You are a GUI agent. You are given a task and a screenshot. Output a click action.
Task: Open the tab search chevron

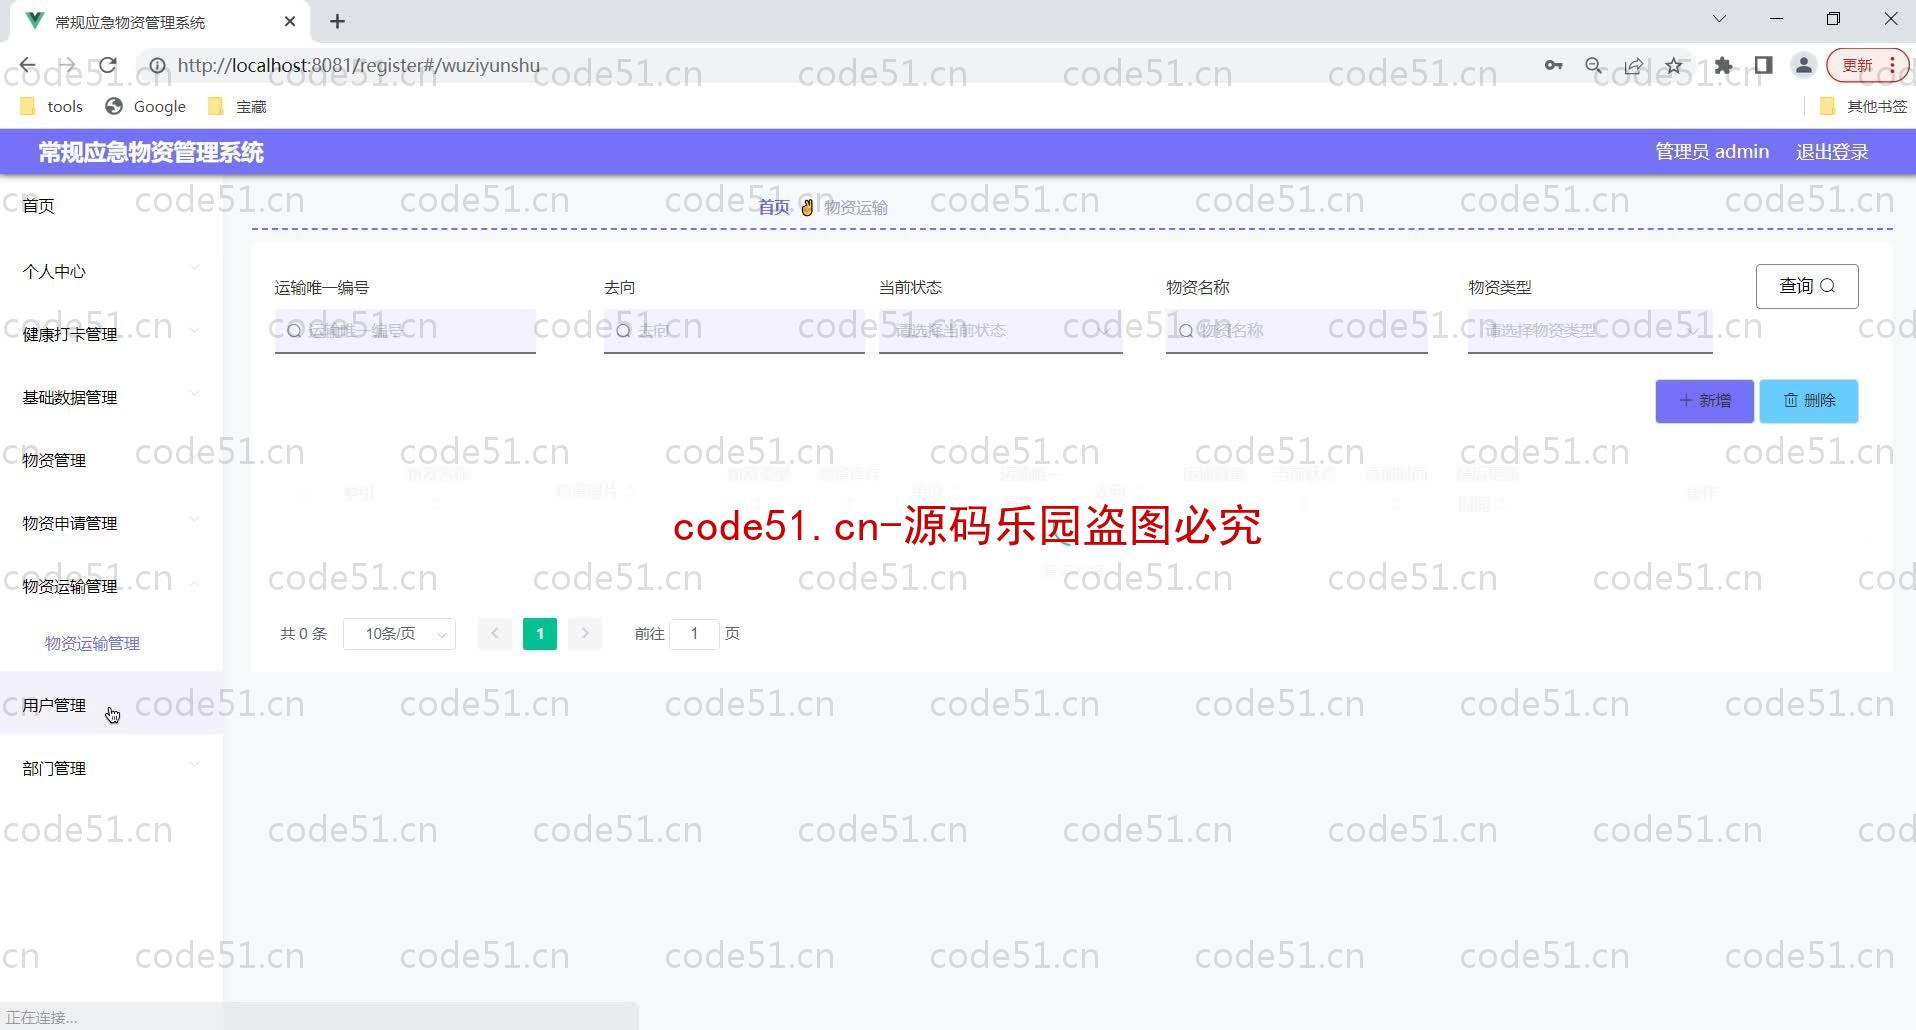click(1719, 19)
